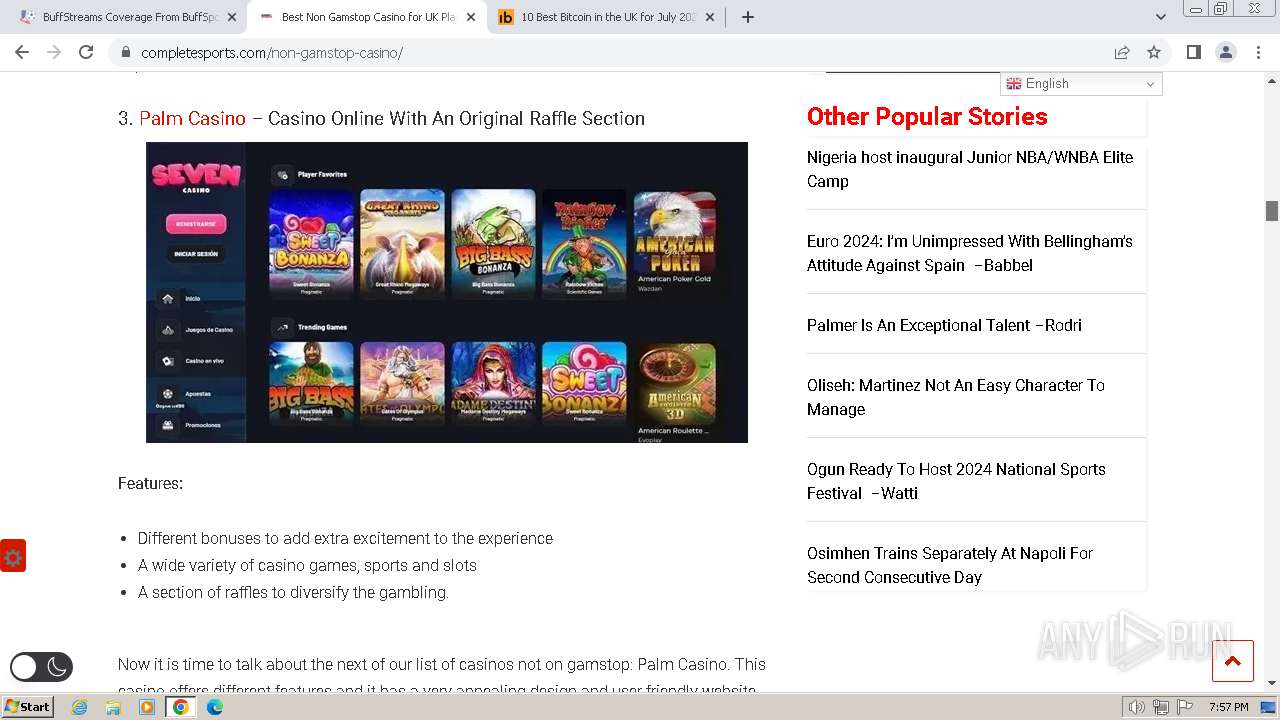Bookmark this page with the star icon
This screenshot has width=1280, height=720.
[x=1154, y=52]
